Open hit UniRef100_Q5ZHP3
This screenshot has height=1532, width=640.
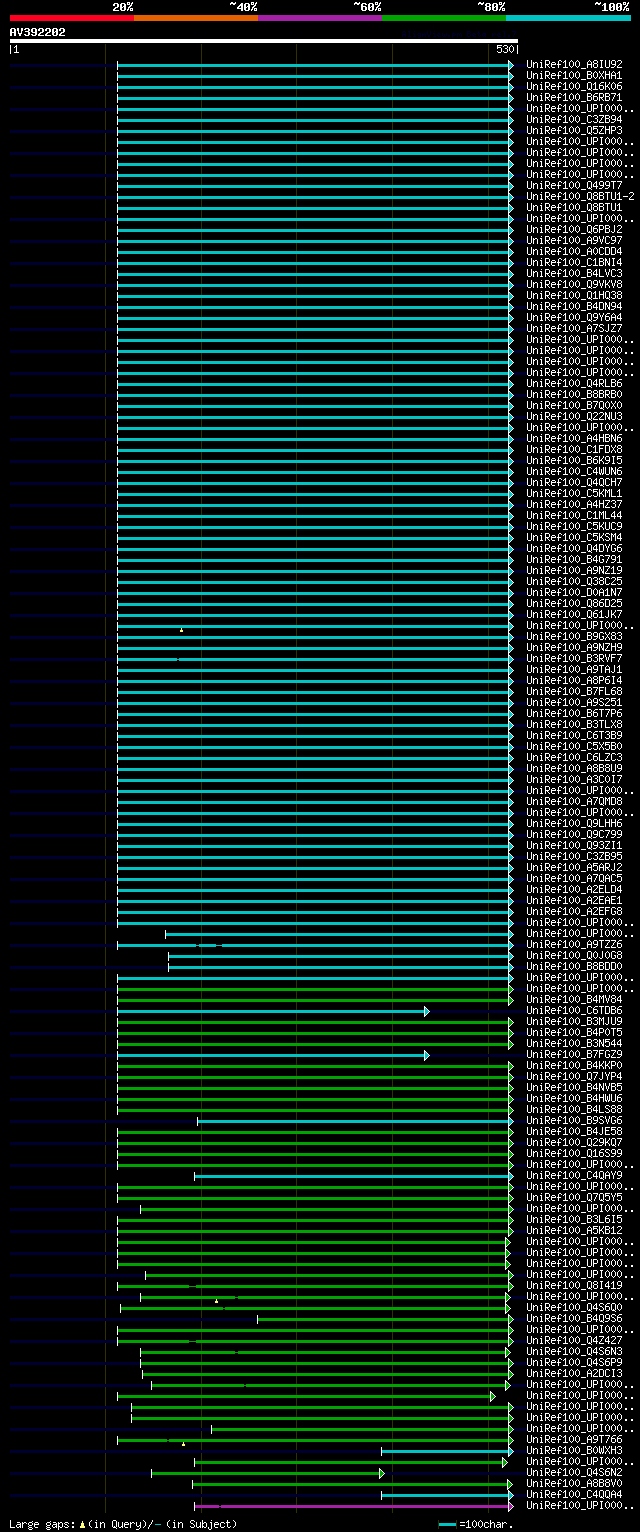pyautogui.click(x=574, y=130)
